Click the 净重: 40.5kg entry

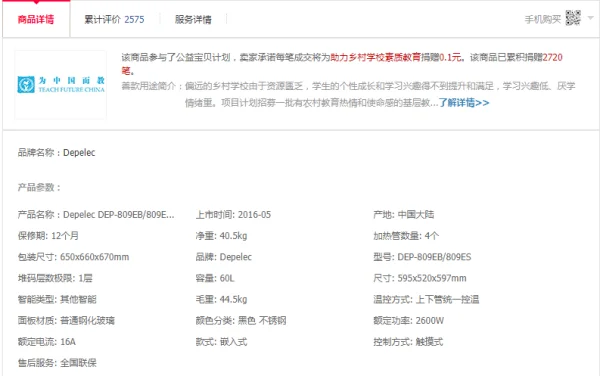coord(221,236)
